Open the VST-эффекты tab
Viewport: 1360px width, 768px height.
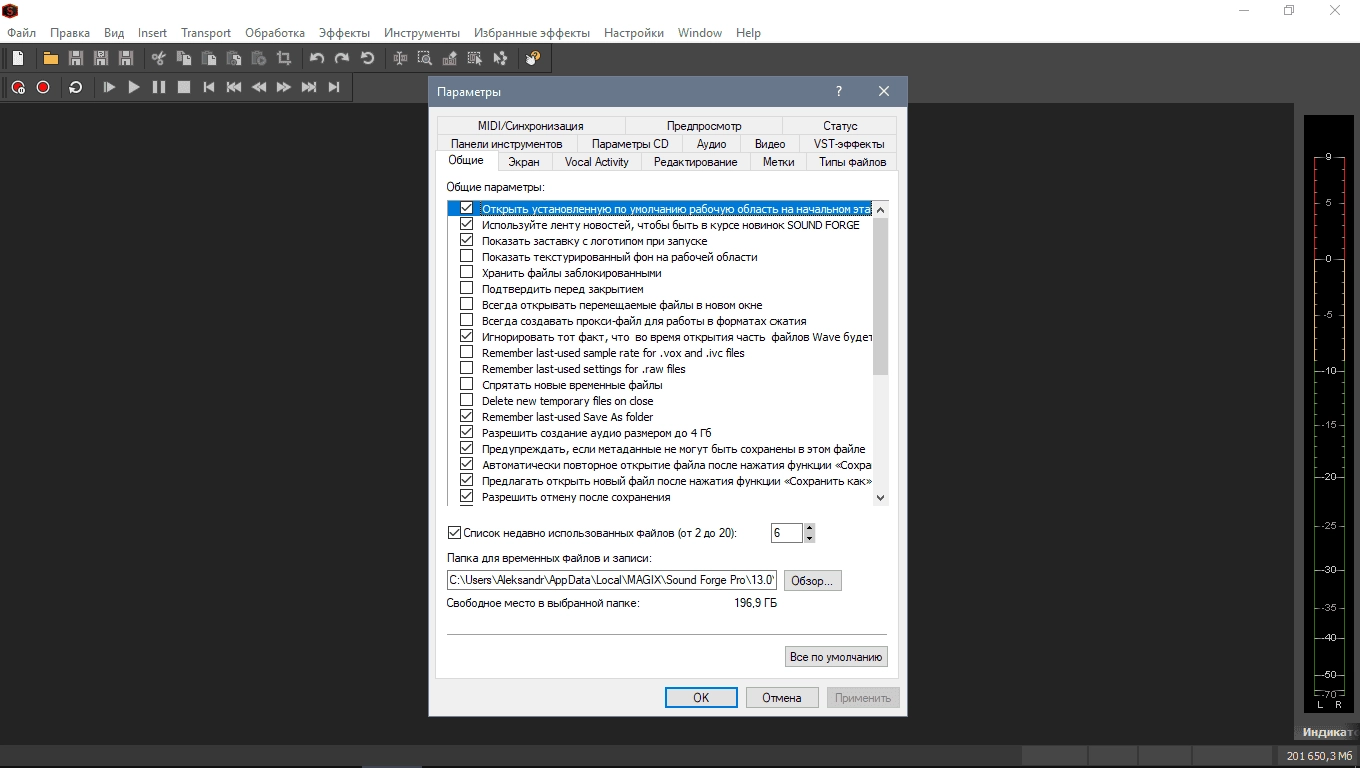point(849,144)
